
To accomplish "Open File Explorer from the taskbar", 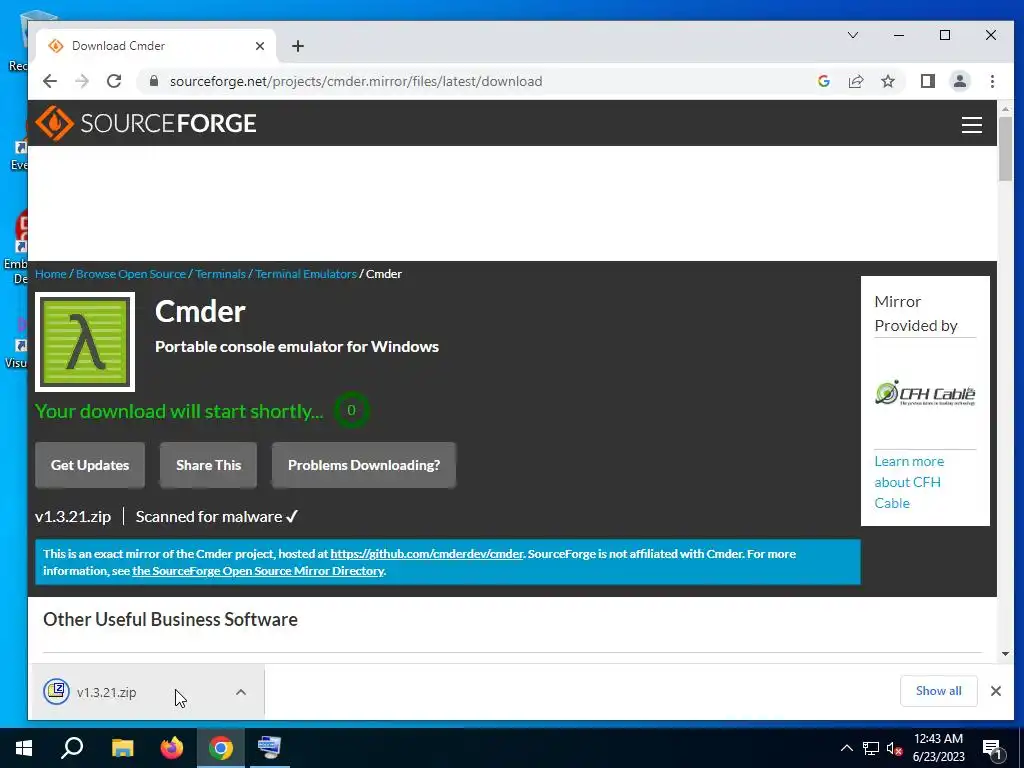I will [122, 748].
